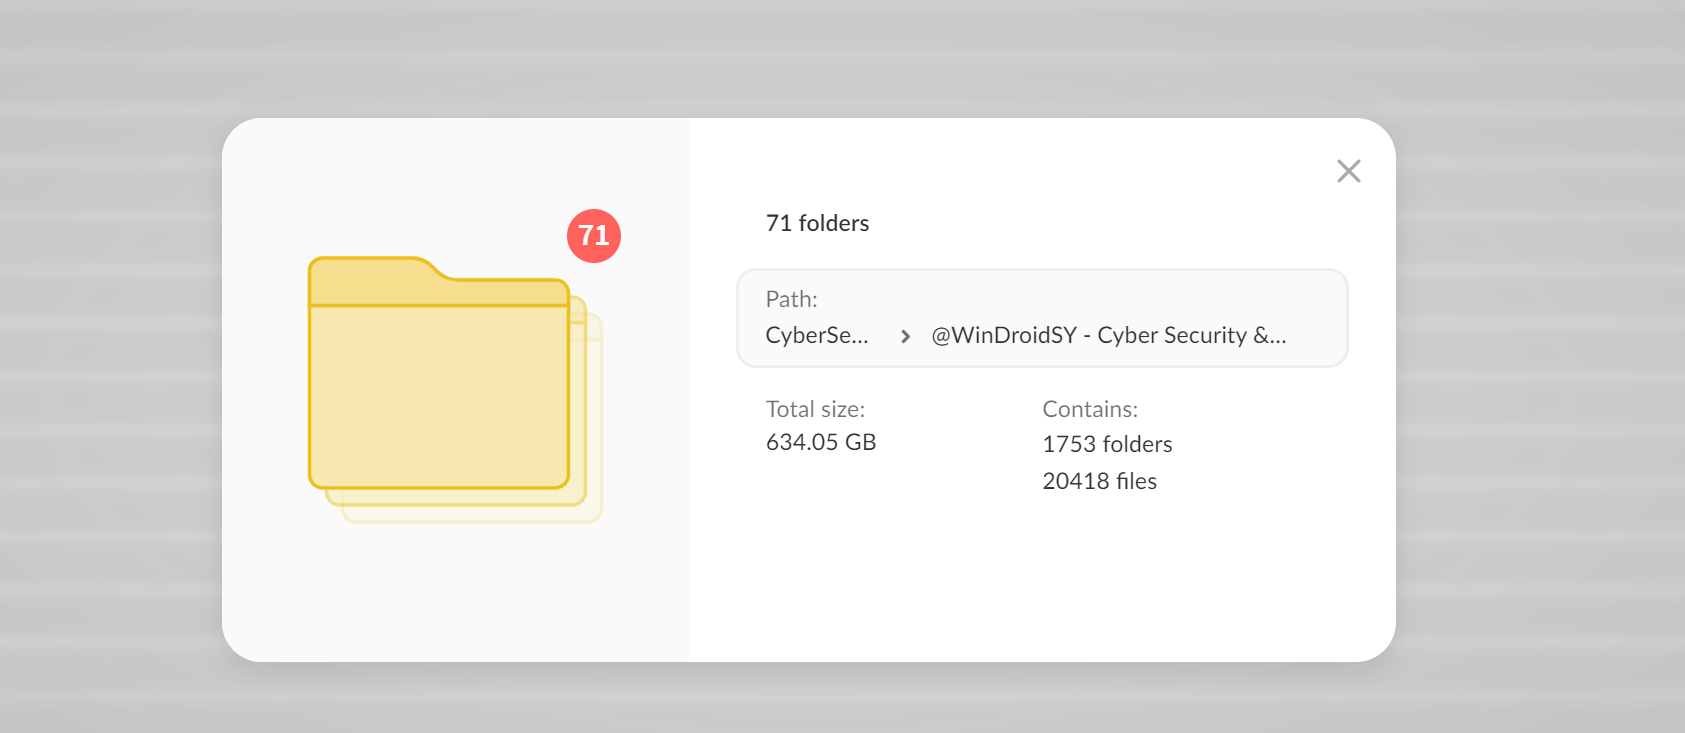1685x733 pixels.
Task: Click the front yellow folder icon
Action: click(x=439, y=395)
